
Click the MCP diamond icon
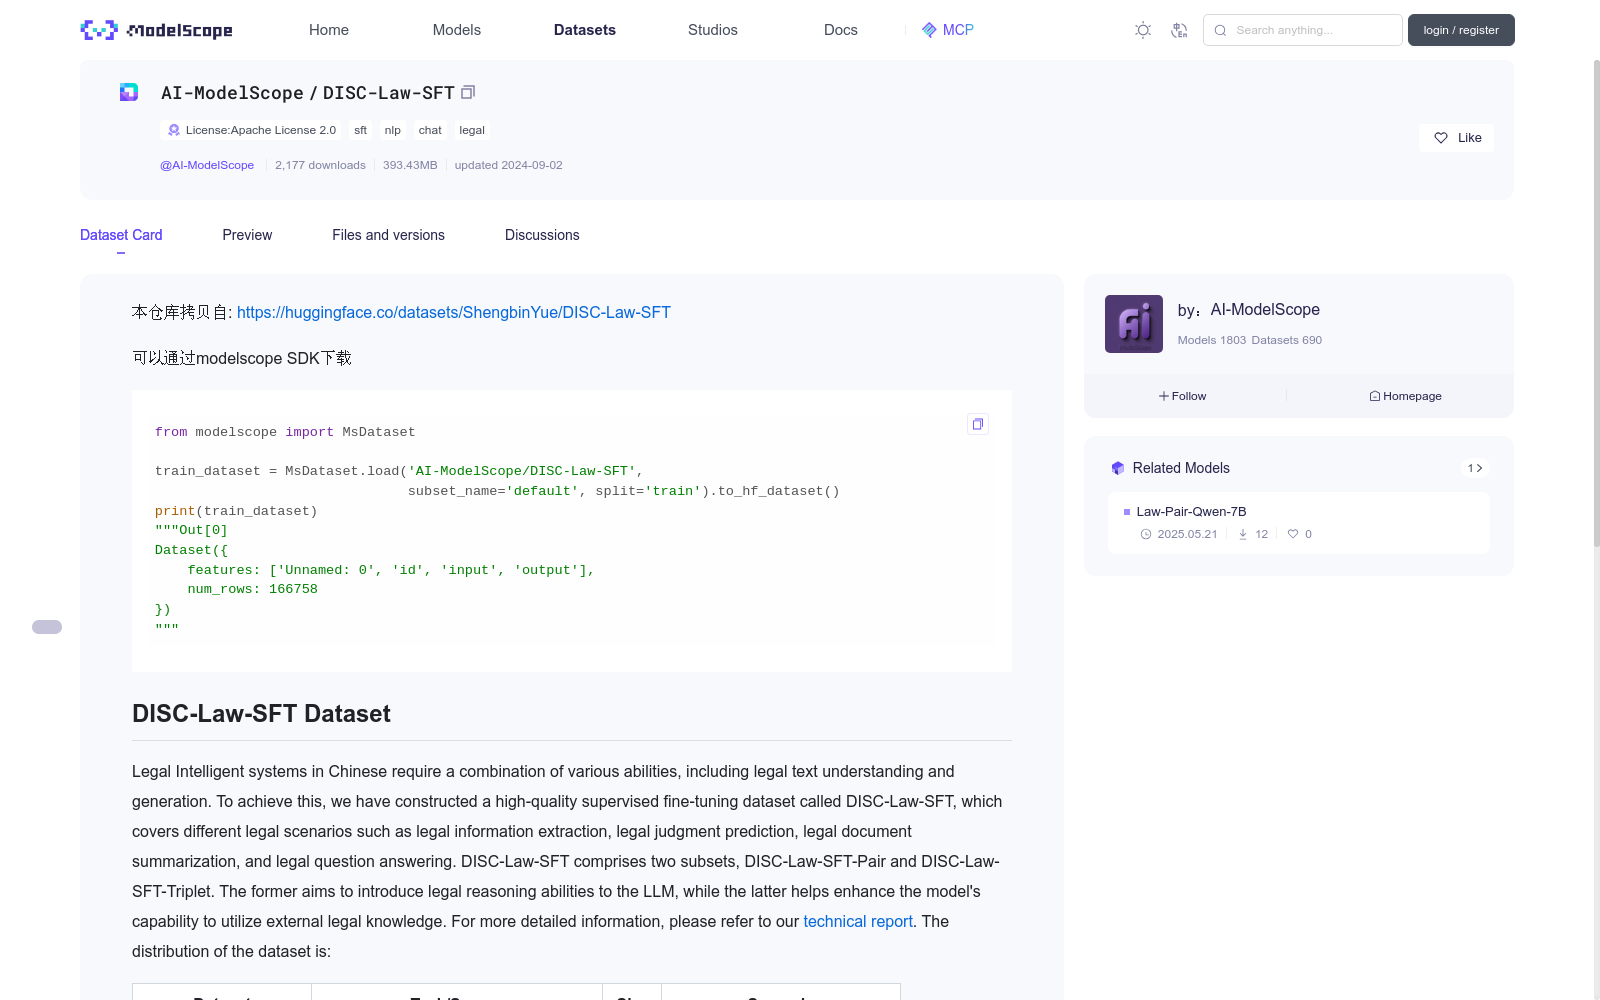coord(929,30)
